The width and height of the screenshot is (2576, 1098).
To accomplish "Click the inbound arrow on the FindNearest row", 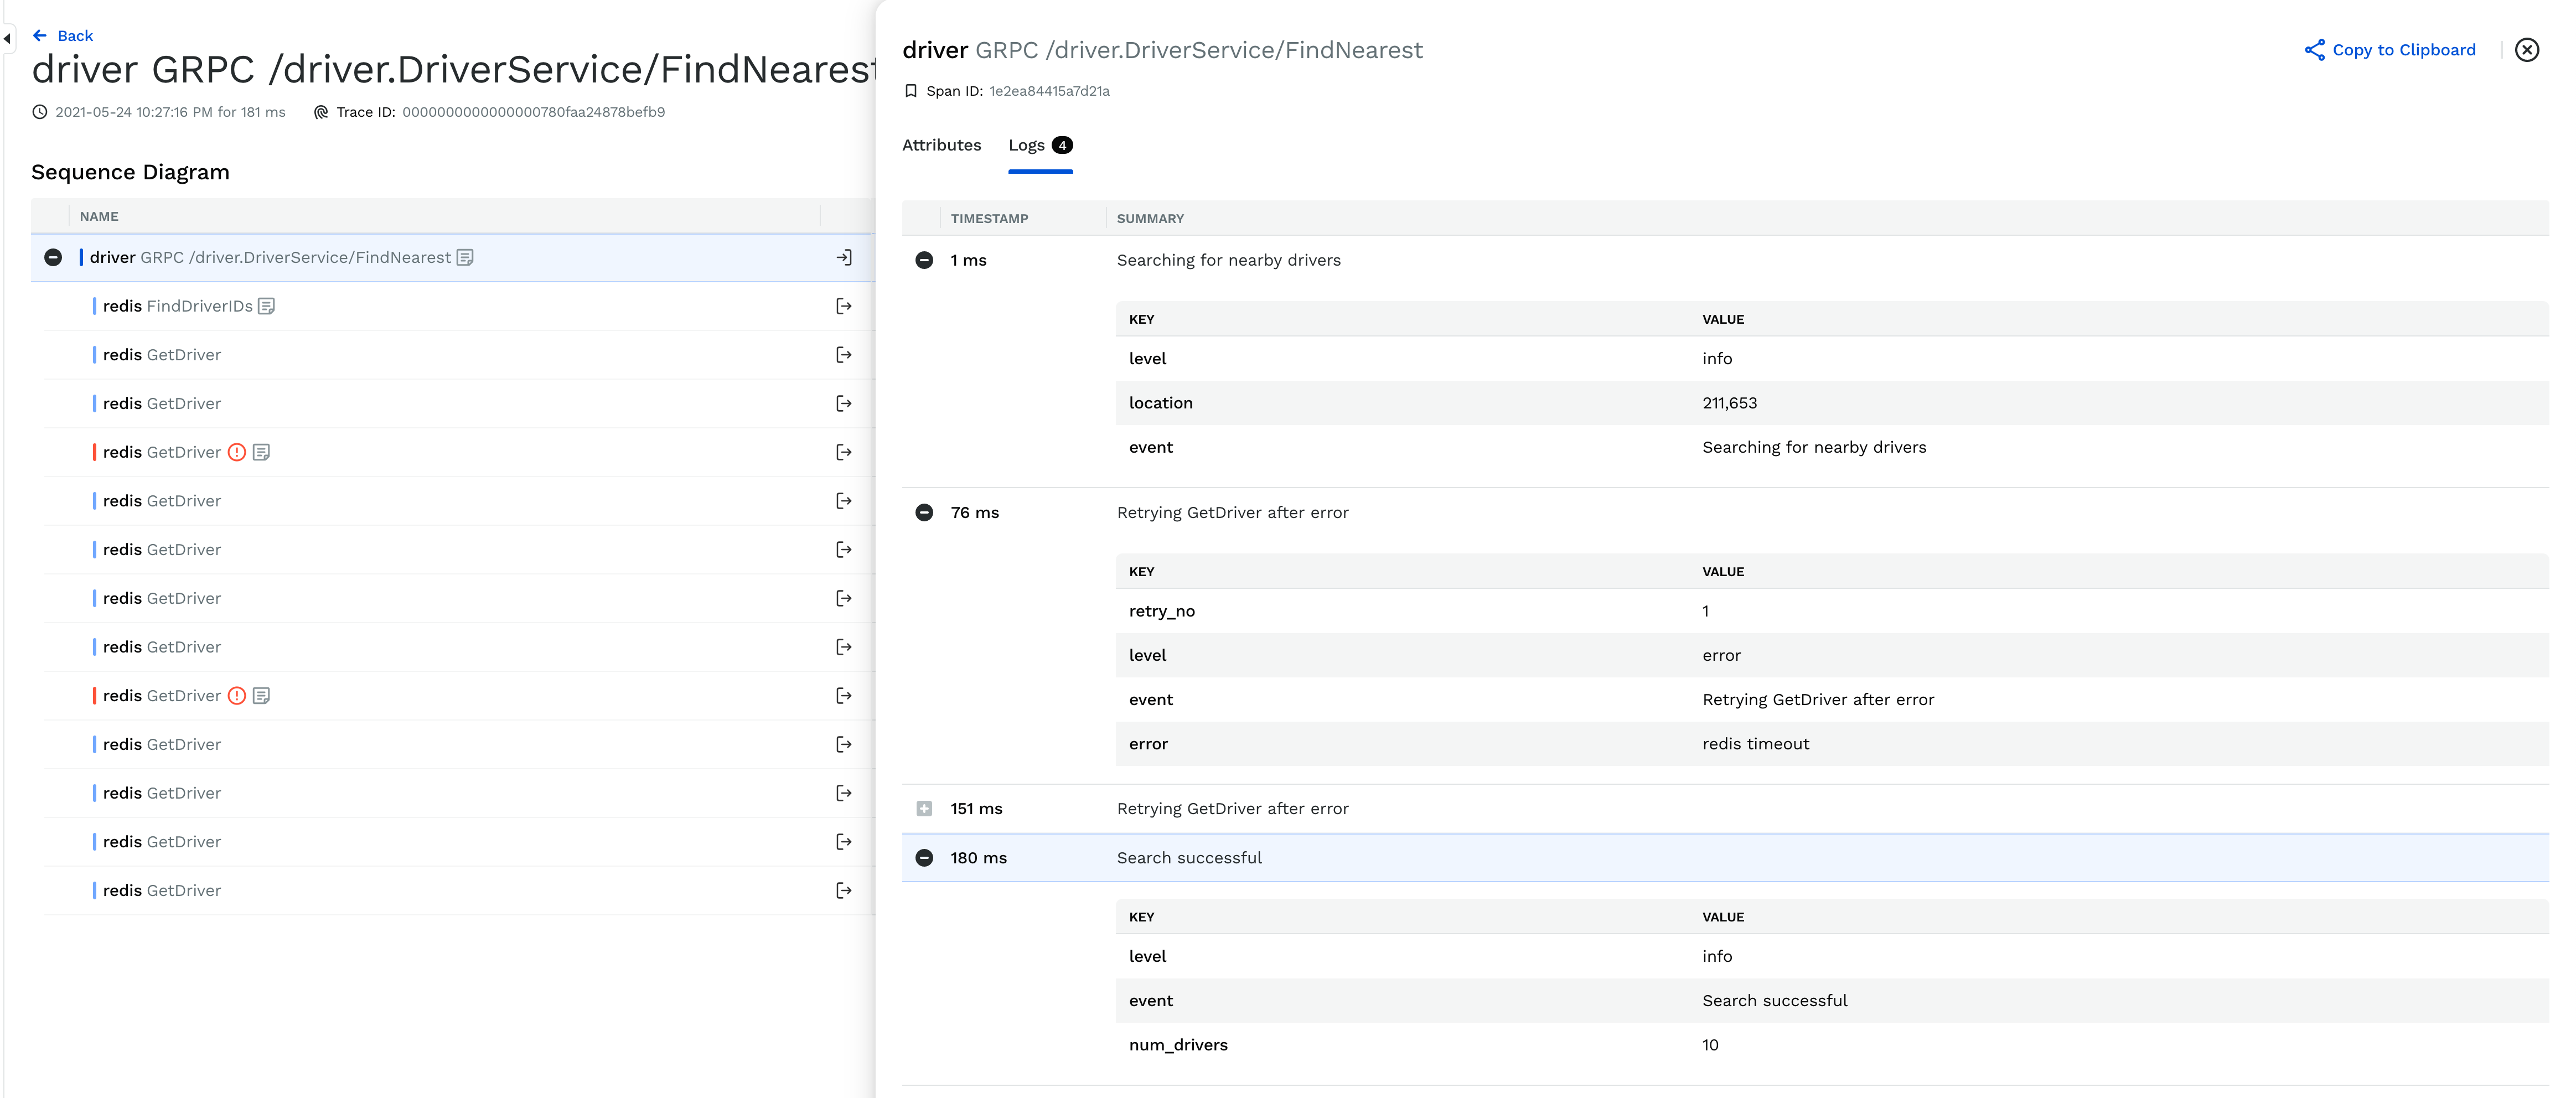I will [845, 257].
